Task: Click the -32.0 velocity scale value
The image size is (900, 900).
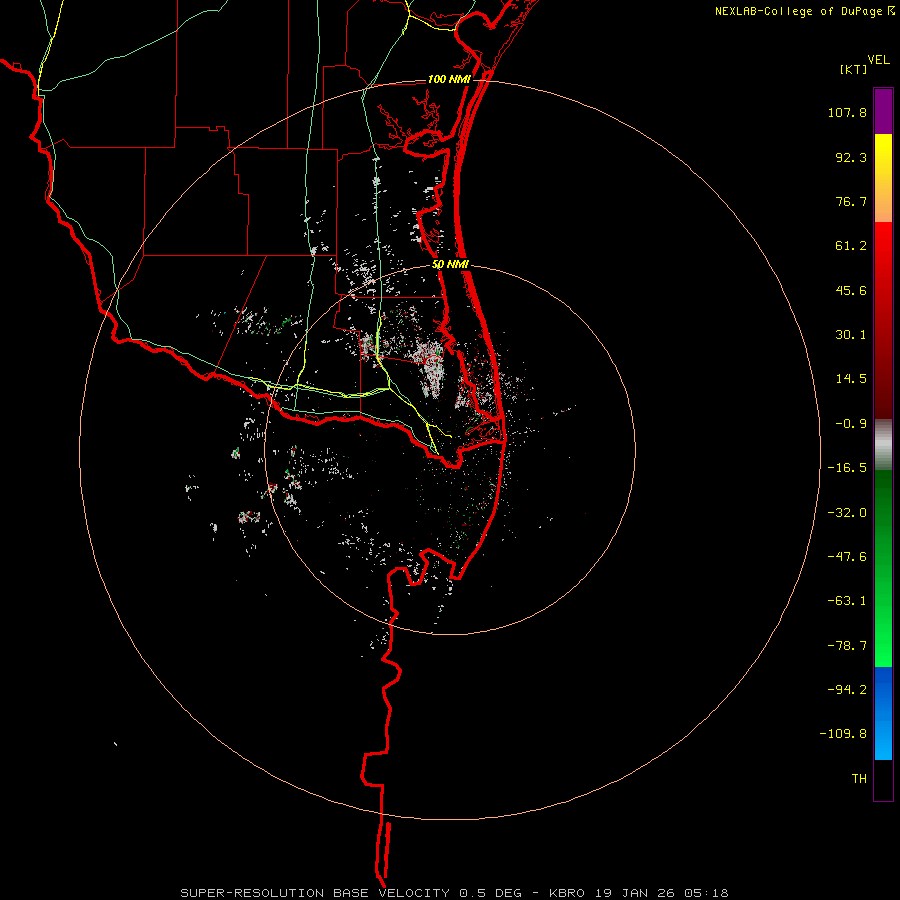Action: coord(847,513)
